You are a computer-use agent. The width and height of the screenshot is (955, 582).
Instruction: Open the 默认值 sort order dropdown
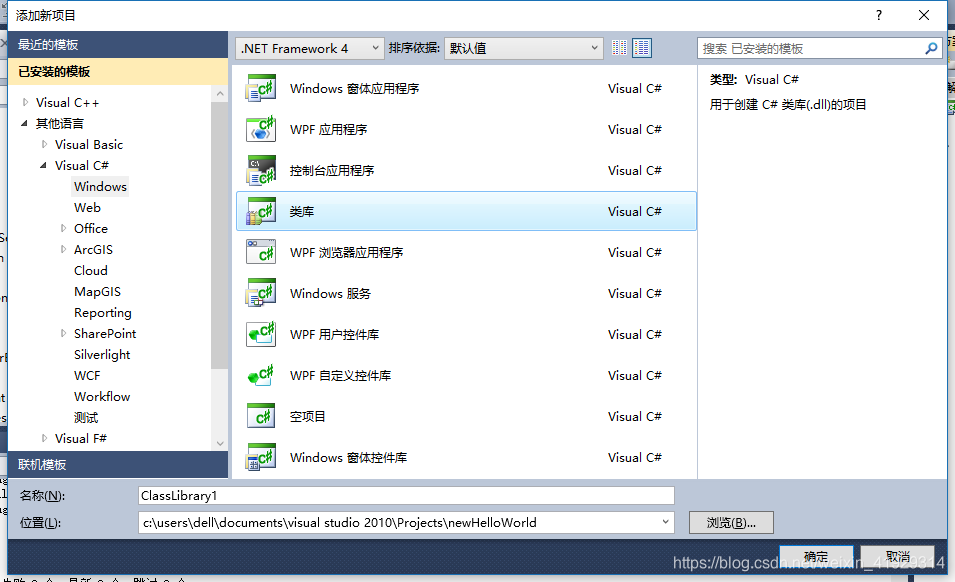(524, 48)
